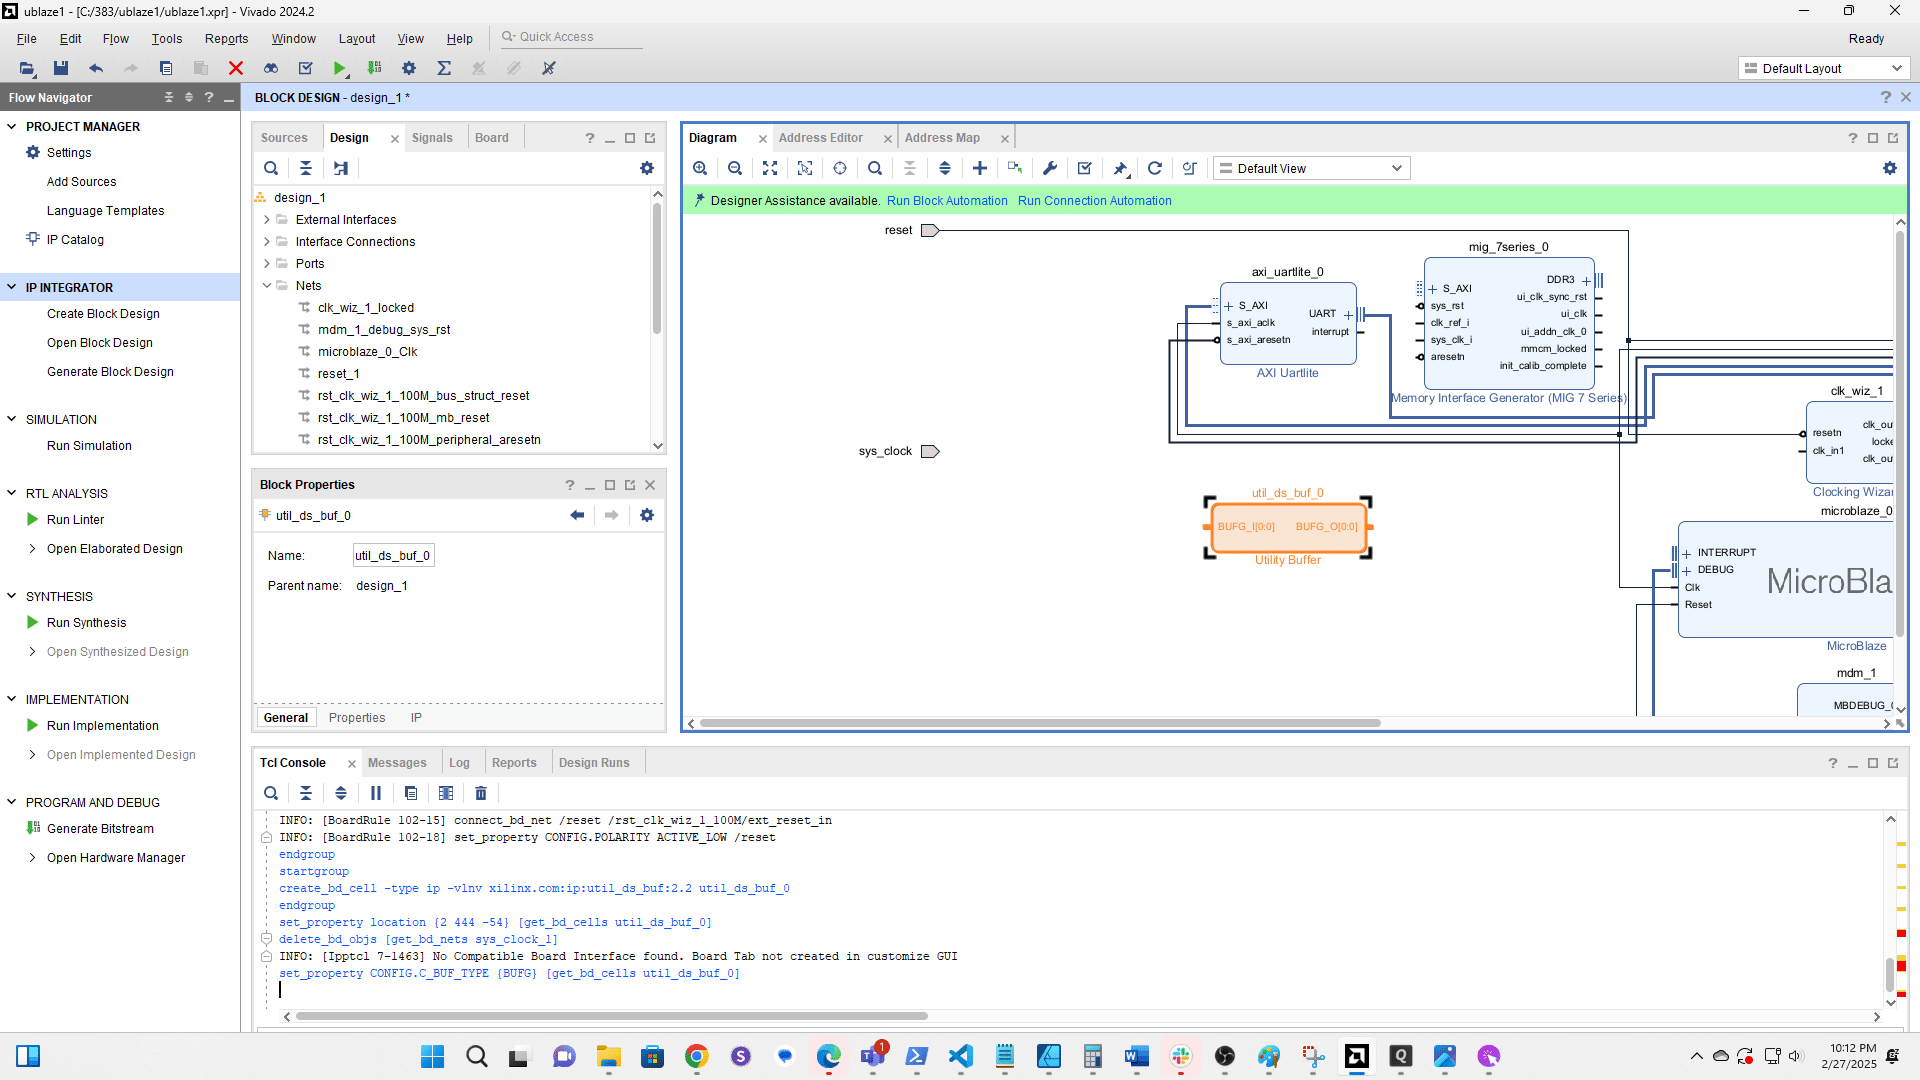Open diagram settings with the wrench icon

coord(1049,168)
